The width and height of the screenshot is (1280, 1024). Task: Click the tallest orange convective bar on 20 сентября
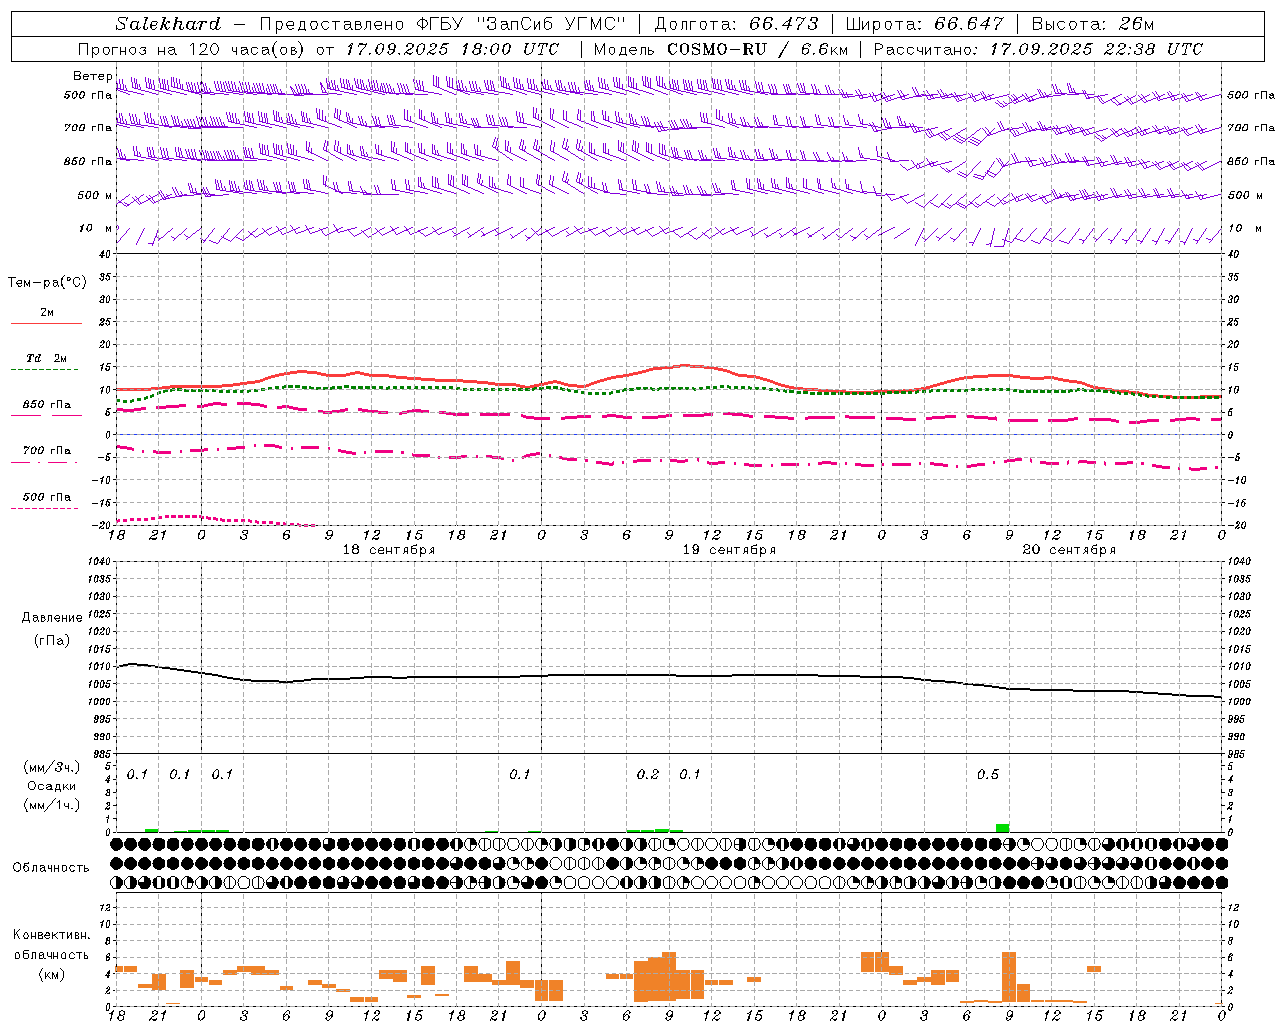click(x=1009, y=977)
